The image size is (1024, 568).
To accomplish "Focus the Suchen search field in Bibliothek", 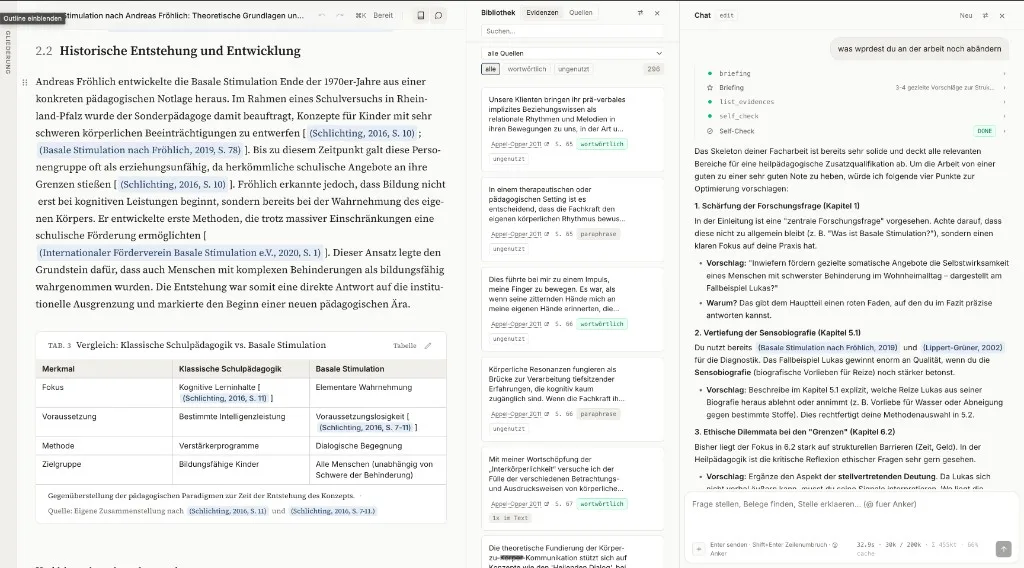I will pyautogui.click(x=573, y=31).
